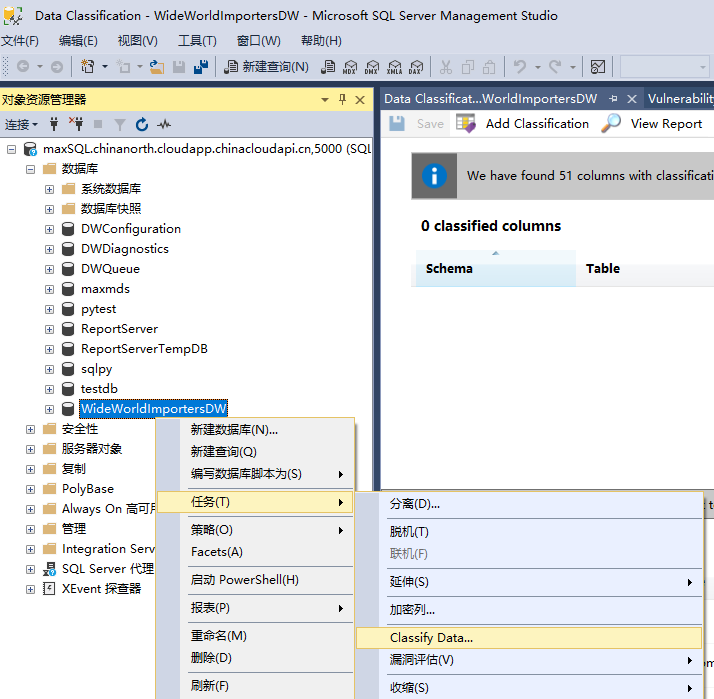The image size is (714, 699).
Task: Choose 新建查询(Q) in the context menu
Action: (255, 452)
